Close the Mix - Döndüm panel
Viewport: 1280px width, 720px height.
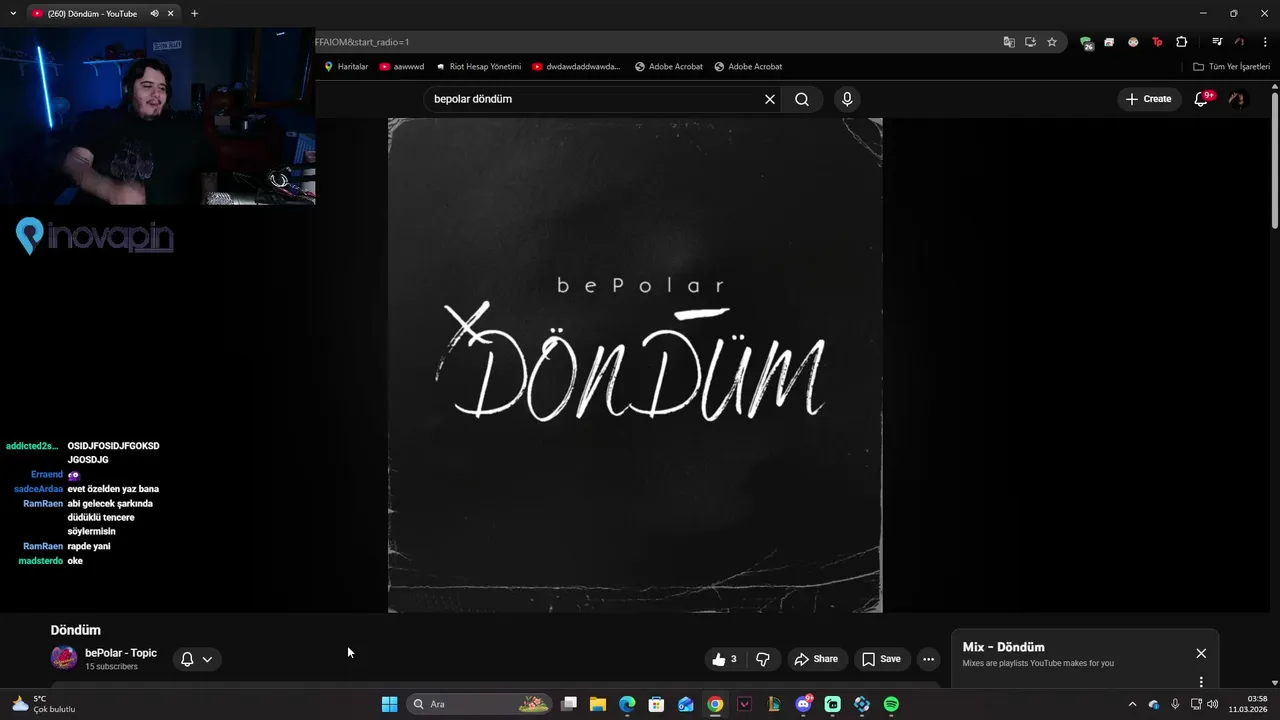1201,653
